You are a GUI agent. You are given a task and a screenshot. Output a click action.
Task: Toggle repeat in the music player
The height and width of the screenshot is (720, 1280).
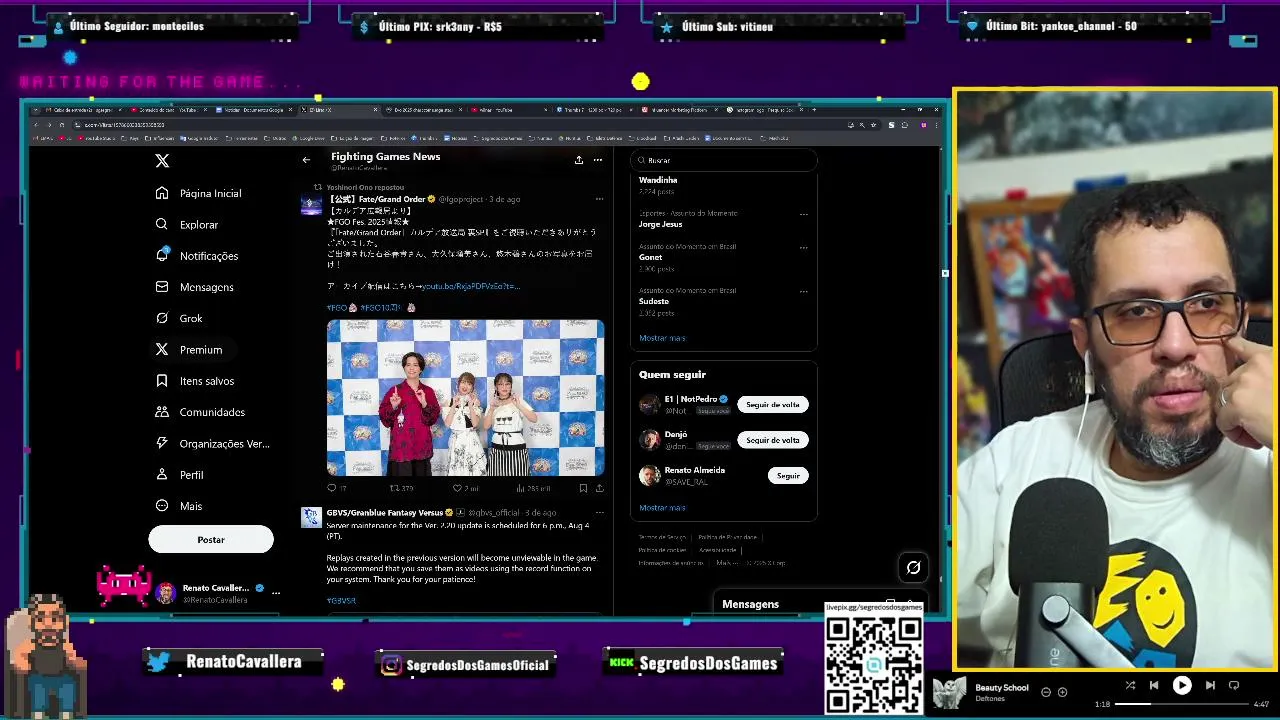point(1234,685)
